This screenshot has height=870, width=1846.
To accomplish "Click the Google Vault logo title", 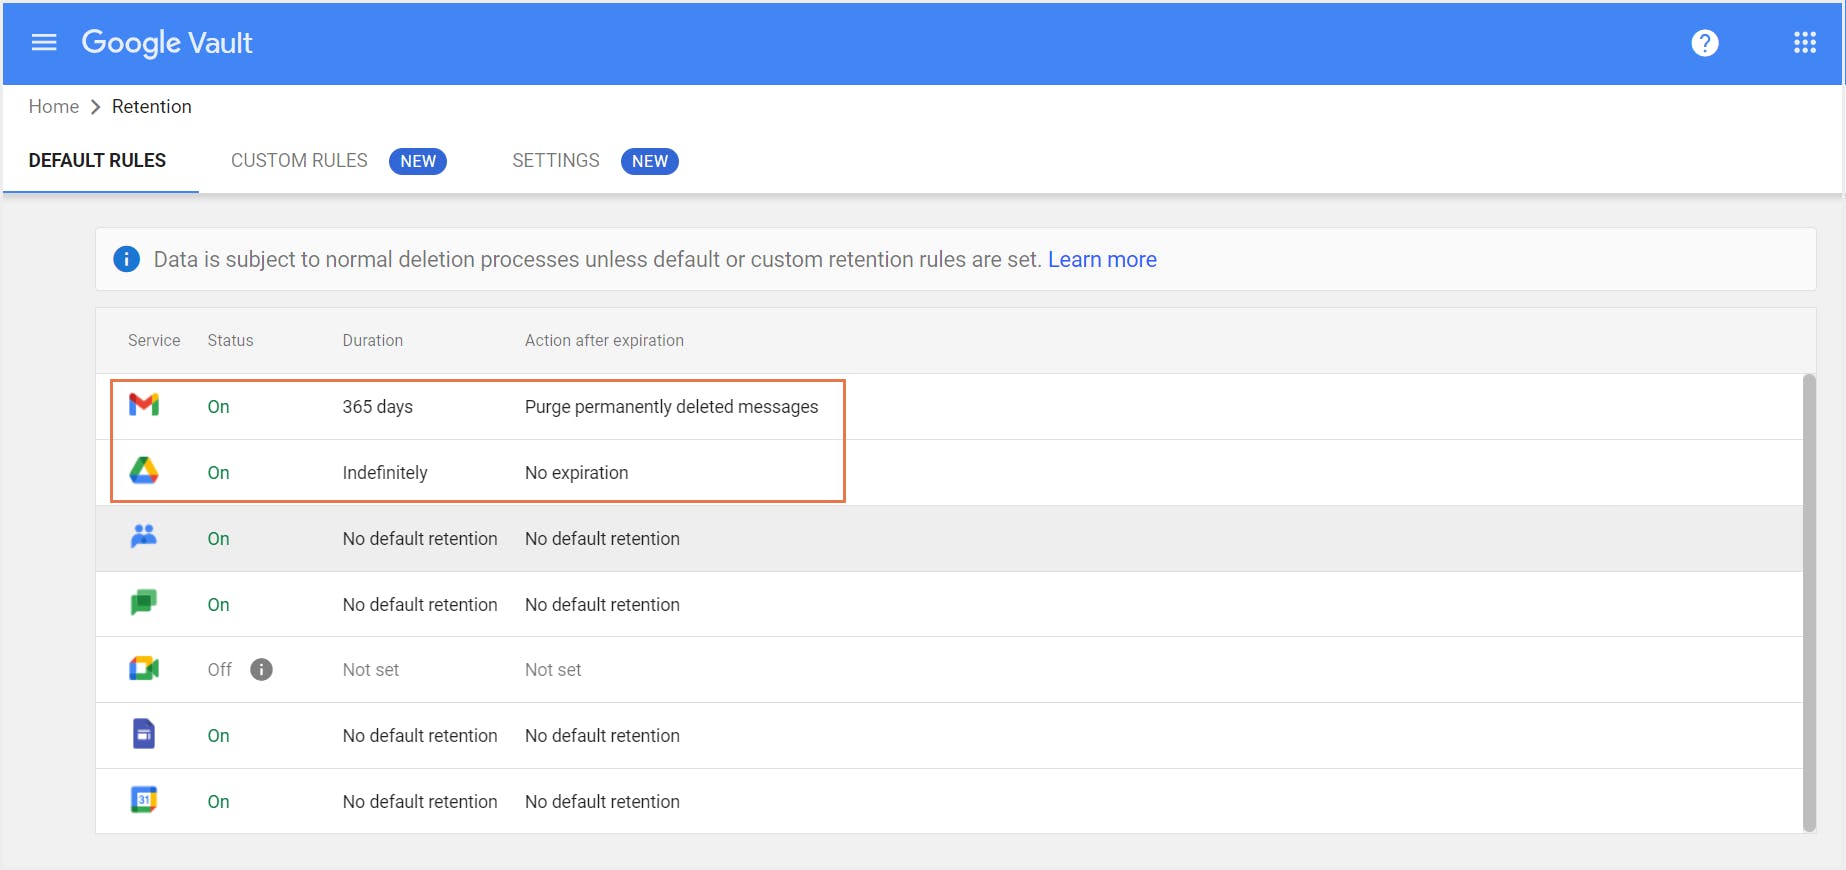I will (167, 43).
